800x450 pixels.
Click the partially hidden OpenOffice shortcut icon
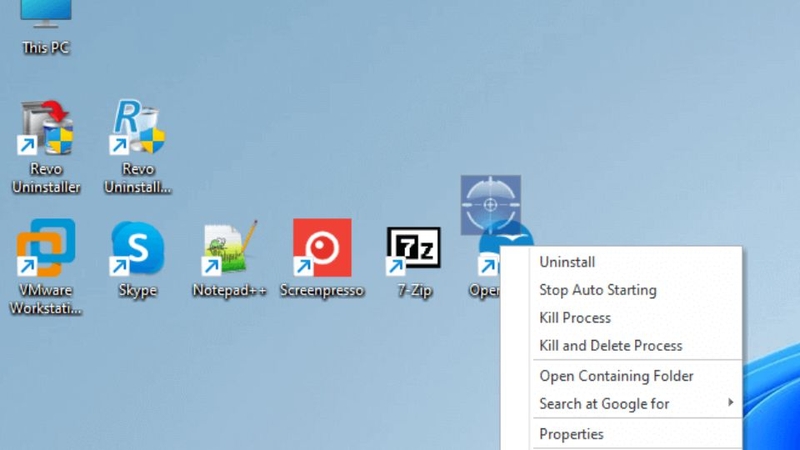click(489, 258)
